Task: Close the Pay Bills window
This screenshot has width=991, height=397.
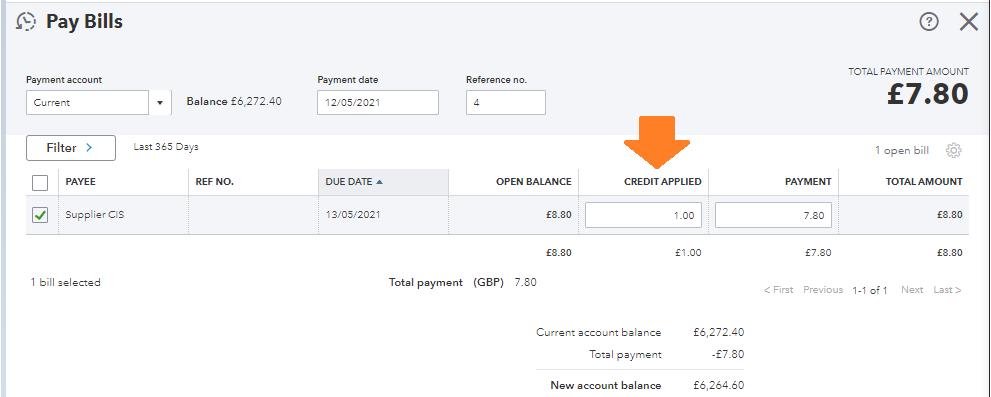Action: [x=968, y=22]
